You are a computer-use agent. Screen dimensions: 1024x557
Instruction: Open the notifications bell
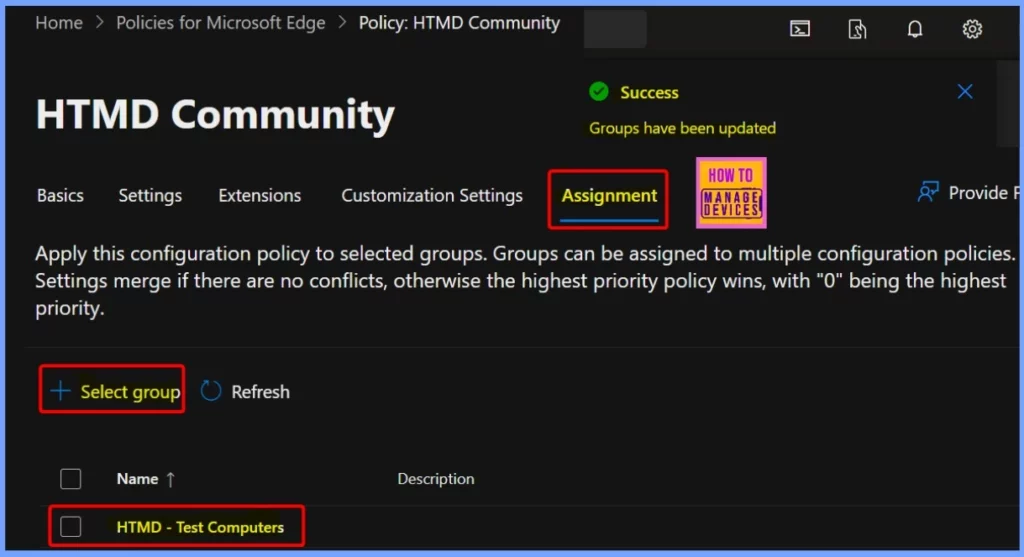click(915, 29)
